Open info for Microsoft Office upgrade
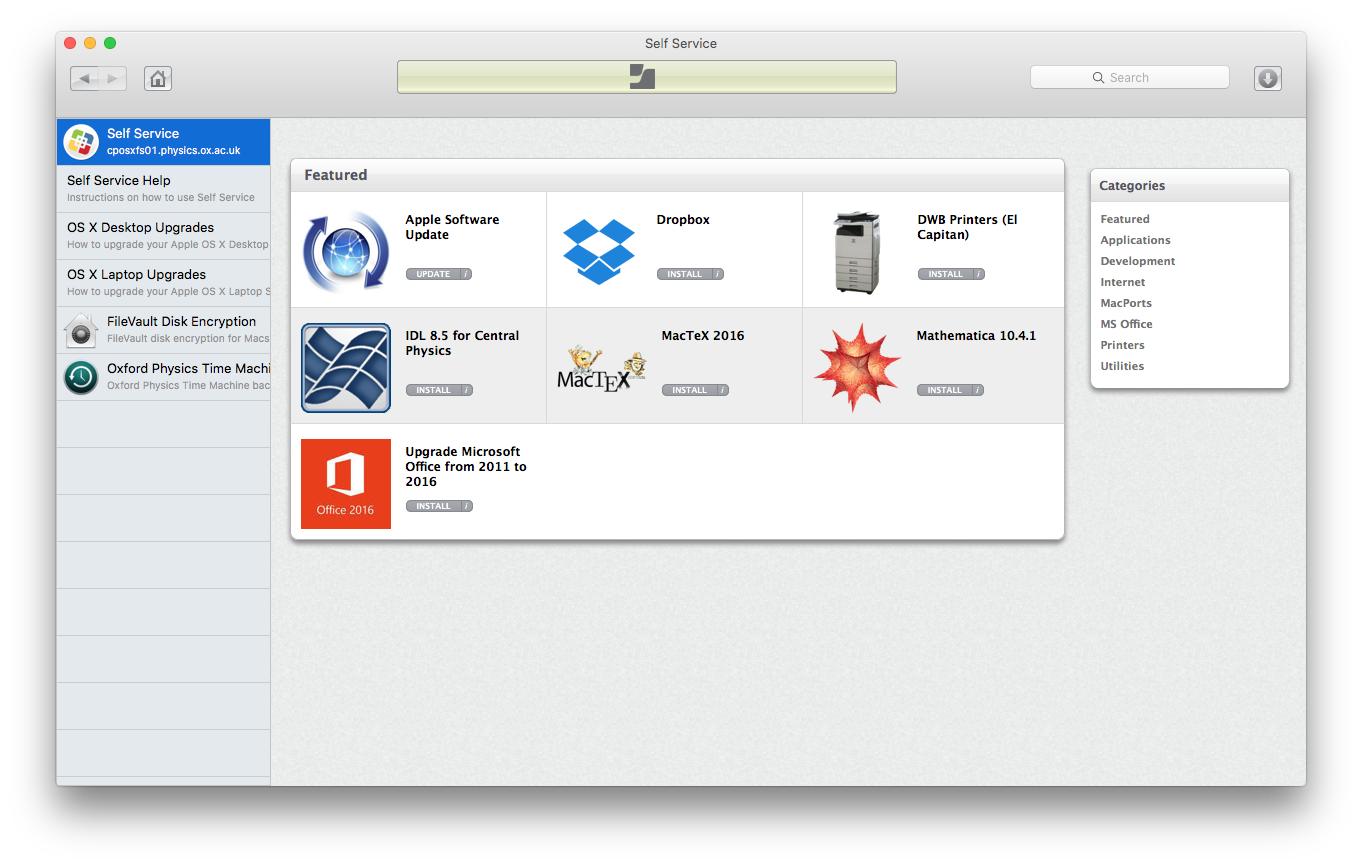 (466, 506)
